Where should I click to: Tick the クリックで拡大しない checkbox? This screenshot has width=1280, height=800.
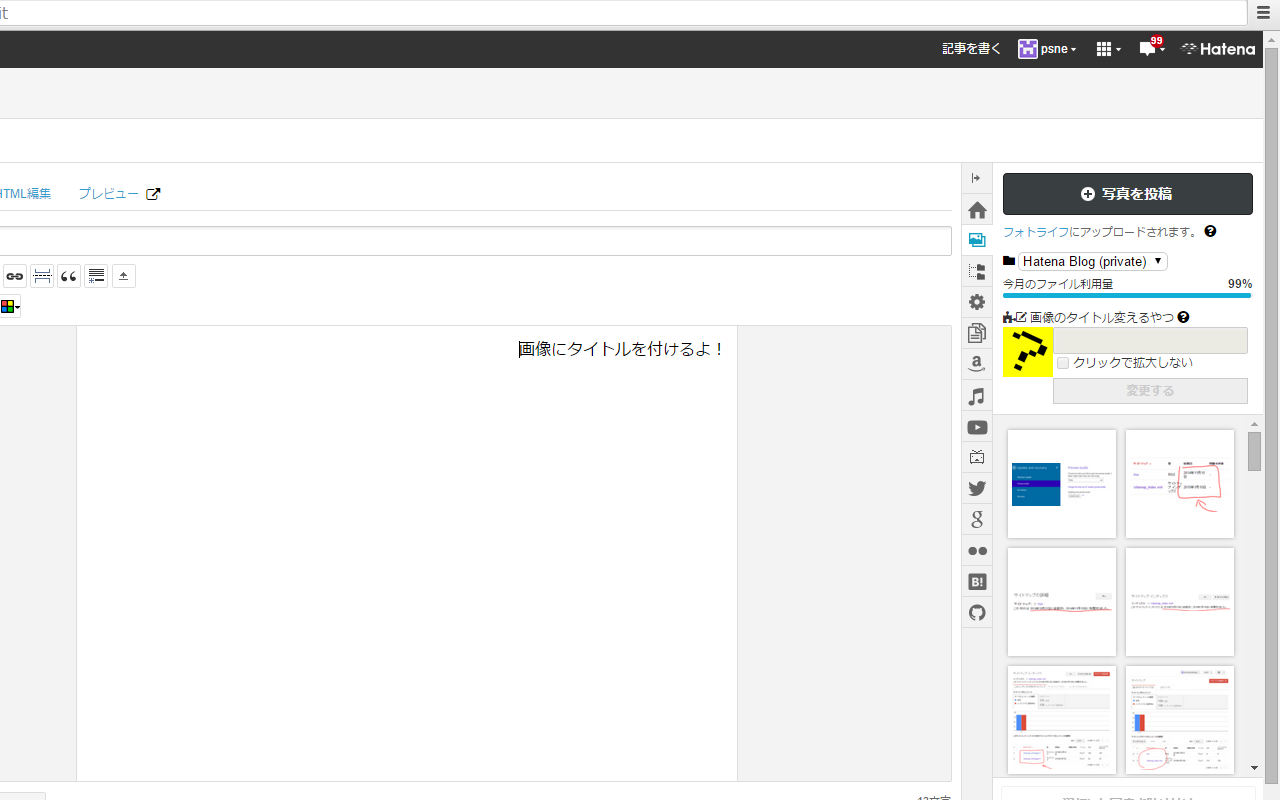[1063, 363]
